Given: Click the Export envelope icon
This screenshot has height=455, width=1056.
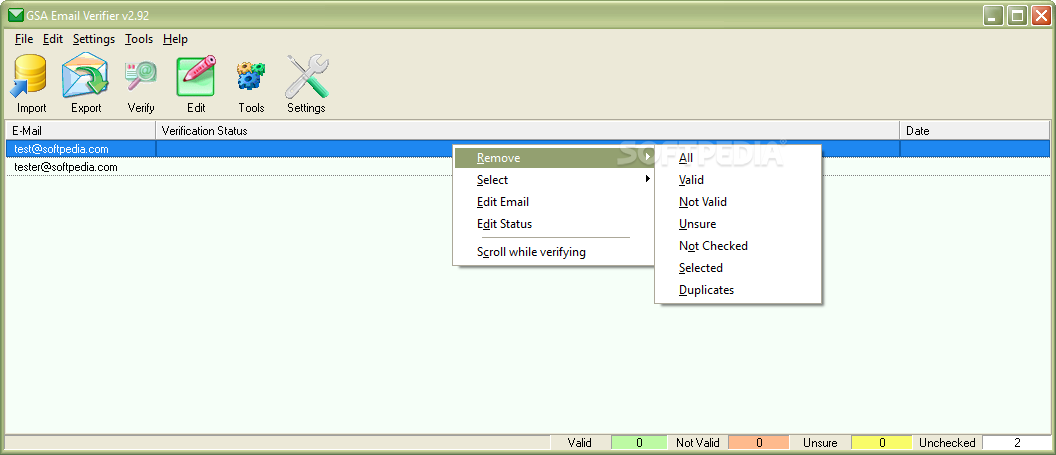Looking at the screenshot, I should [86, 77].
